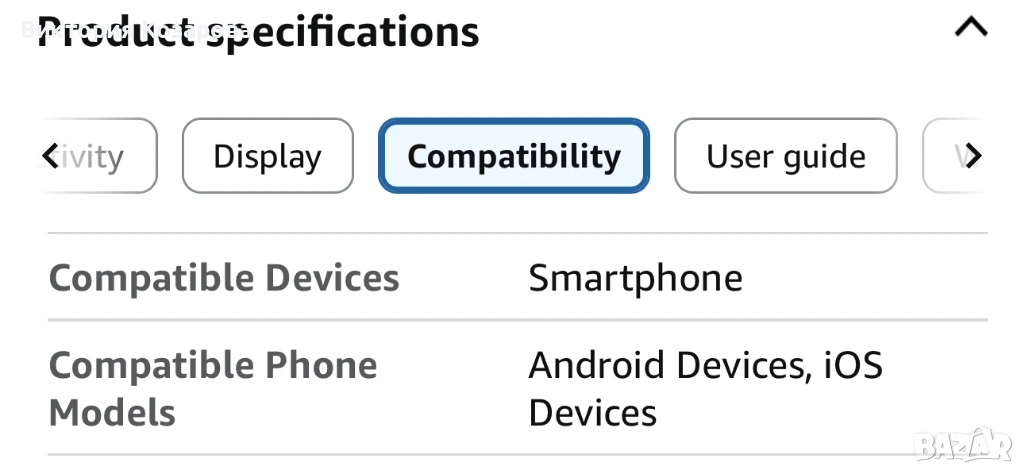The image size is (1024, 474).
Task: Click the last word Devices below Android
Action: 592,413
